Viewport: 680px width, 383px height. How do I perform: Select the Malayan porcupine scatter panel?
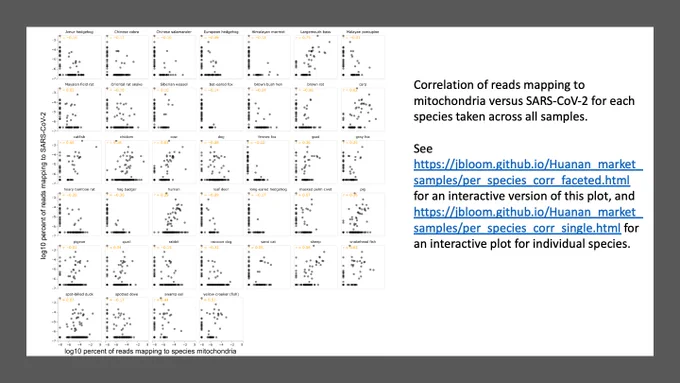(x=363, y=56)
